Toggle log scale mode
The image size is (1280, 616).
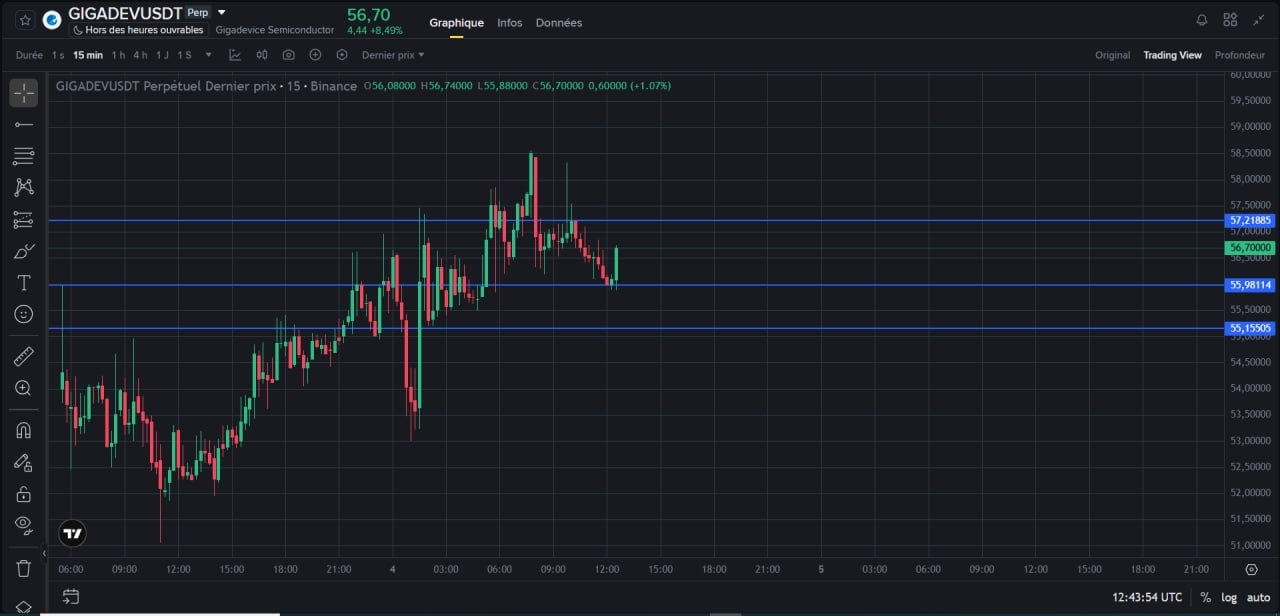tap(1228, 597)
